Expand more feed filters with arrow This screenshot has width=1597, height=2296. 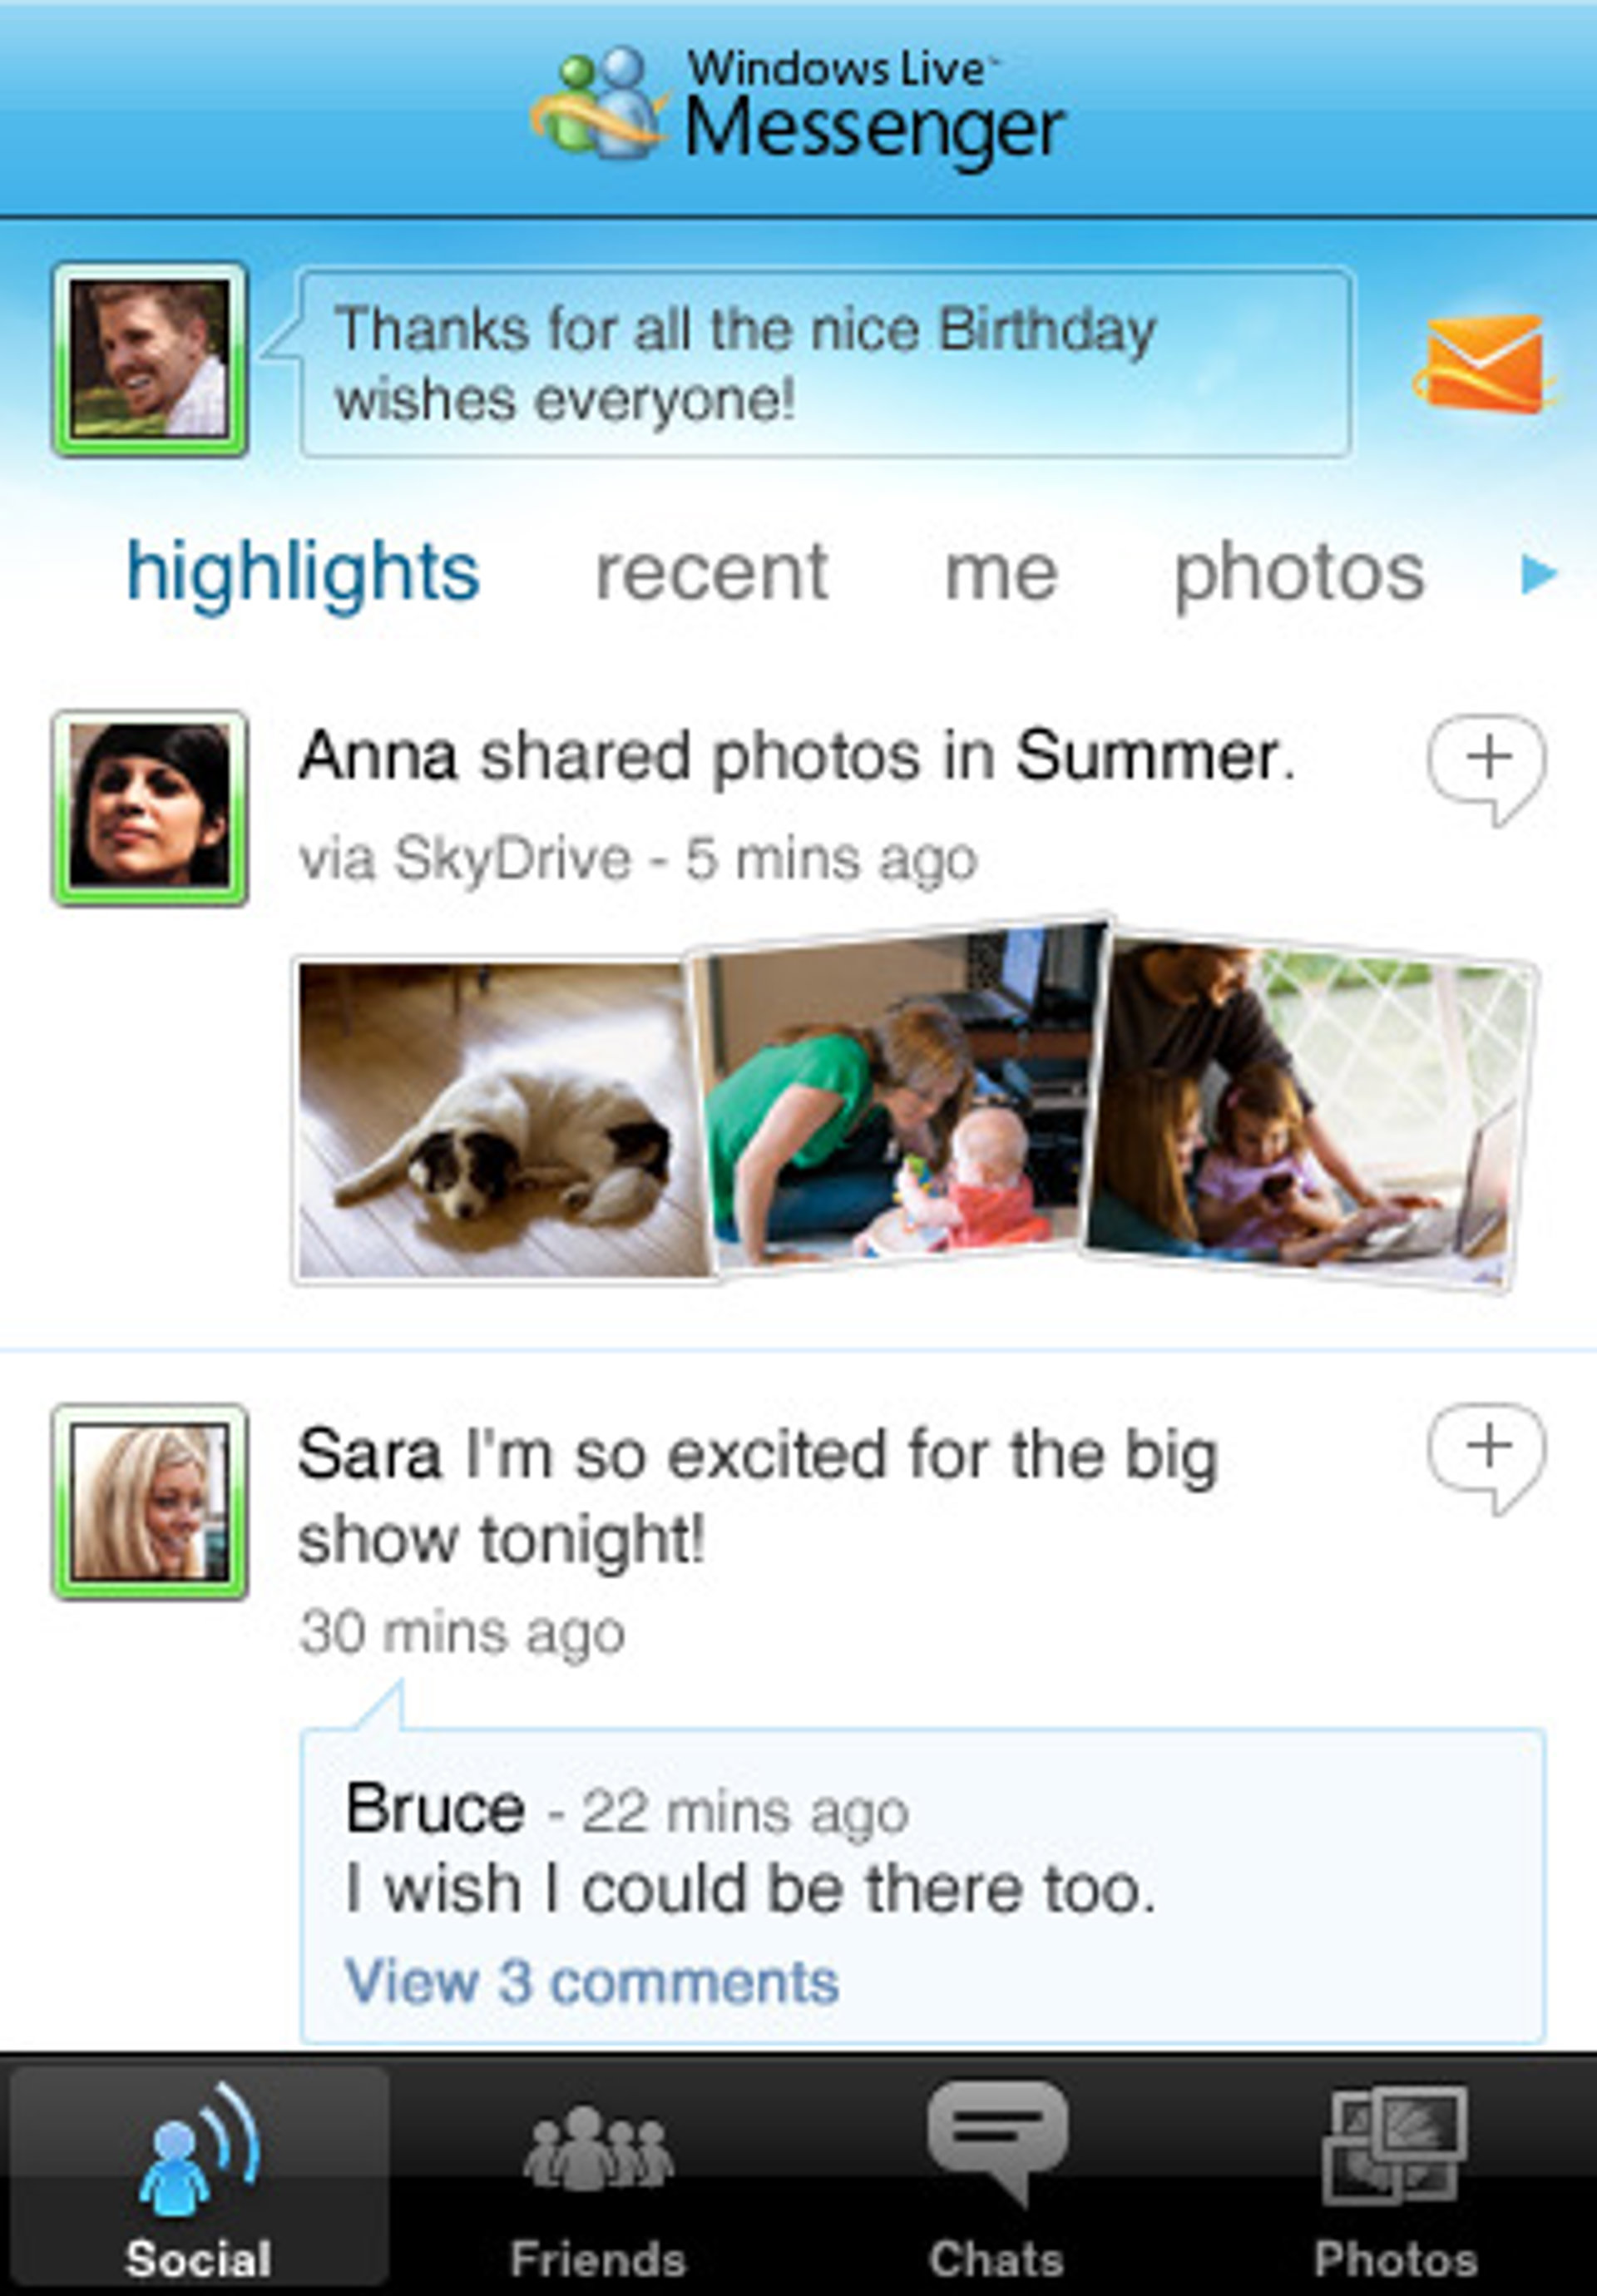click(x=1538, y=574)
